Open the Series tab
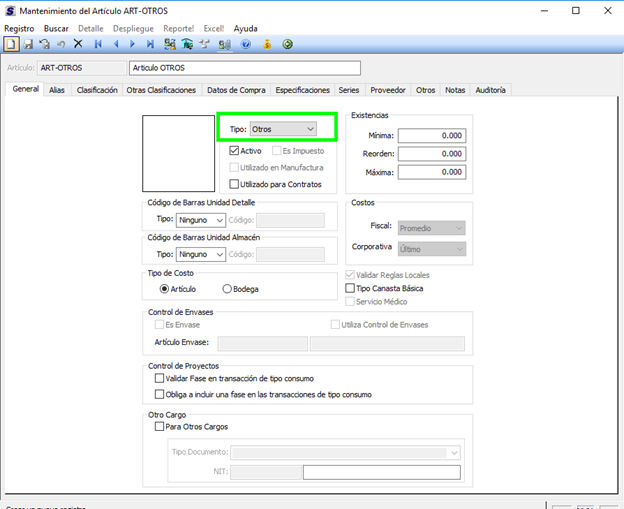 [349, 90]
